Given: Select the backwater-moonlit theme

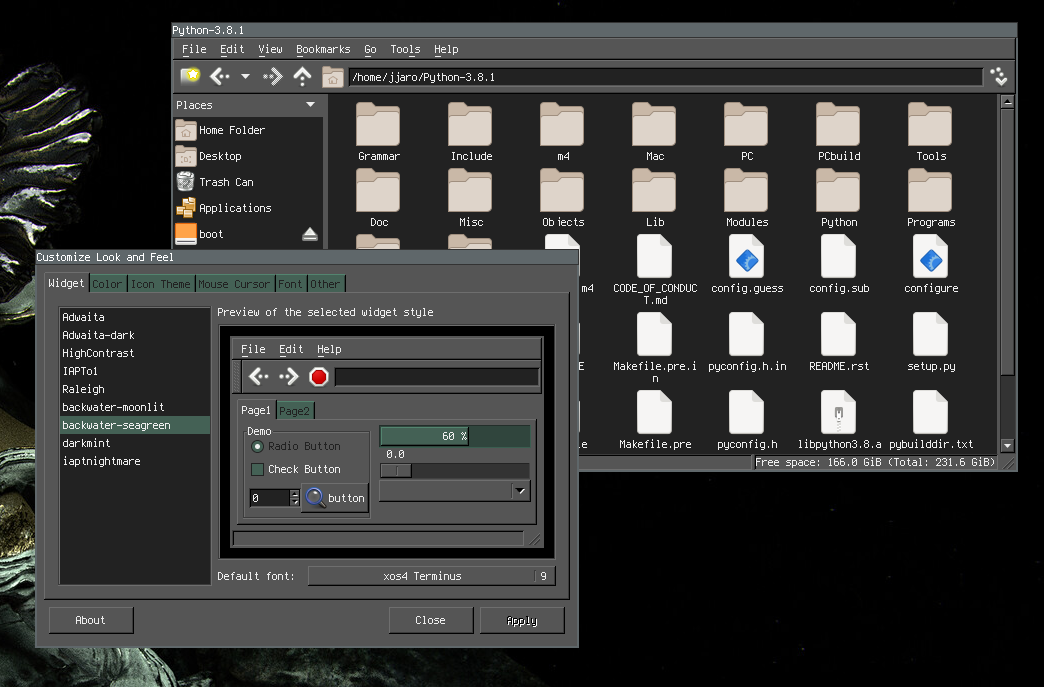Looking at the screenshot, I should [135, 407].
